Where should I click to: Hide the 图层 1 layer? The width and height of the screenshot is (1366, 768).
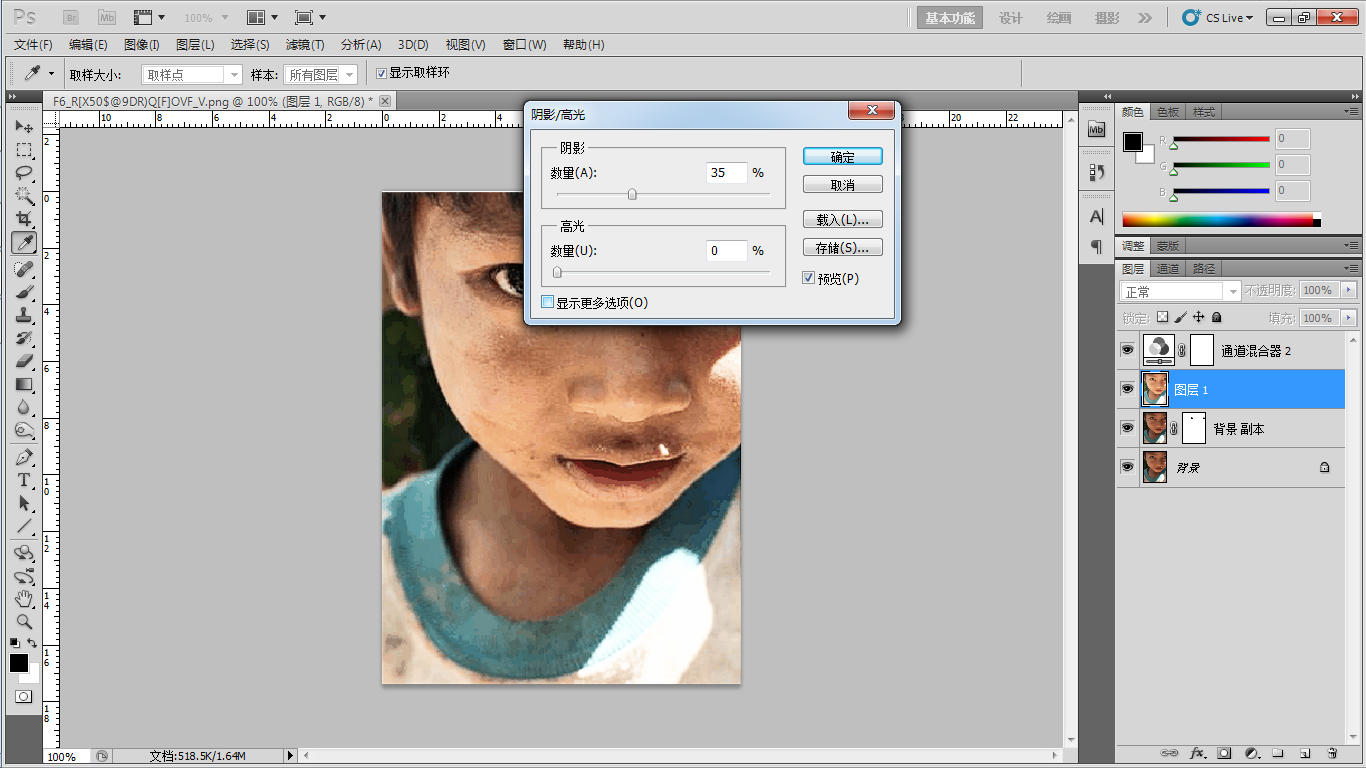[x=1128, y=388]
